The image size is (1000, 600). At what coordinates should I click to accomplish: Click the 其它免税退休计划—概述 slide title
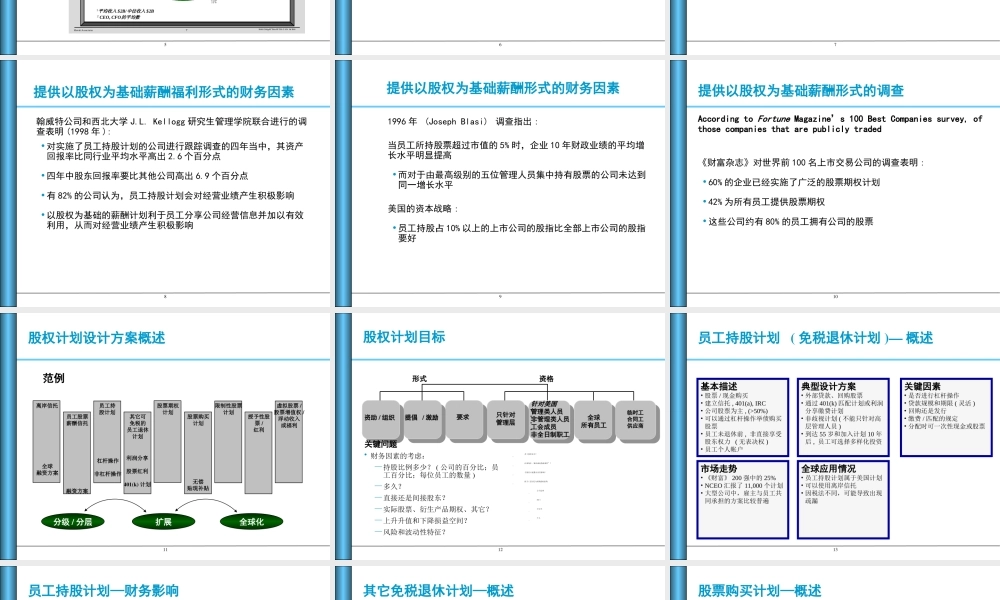438,591
